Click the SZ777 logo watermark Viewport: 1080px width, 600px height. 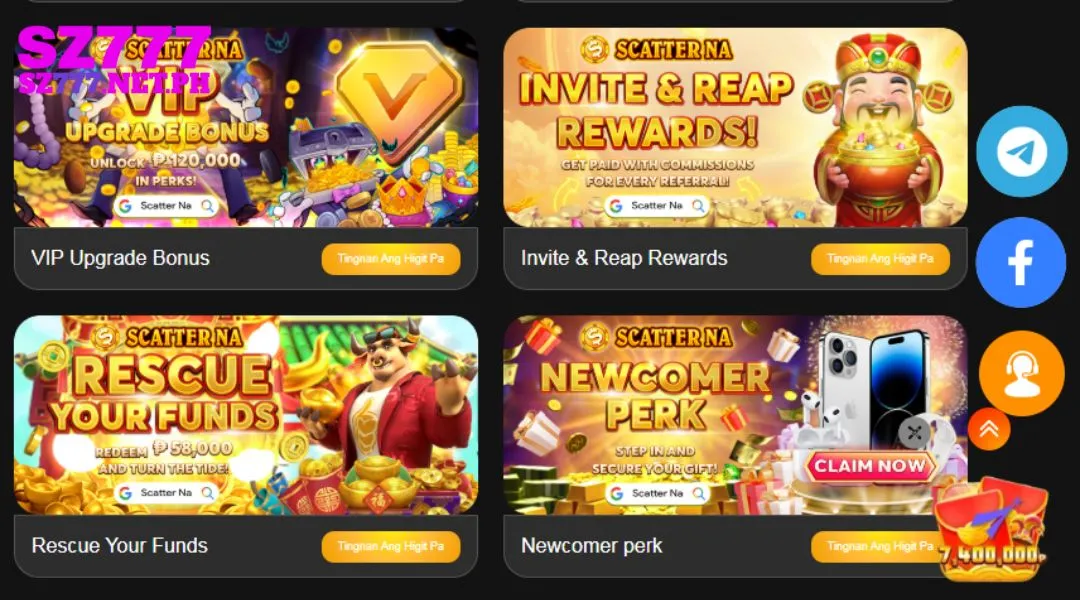coord(114,61)
